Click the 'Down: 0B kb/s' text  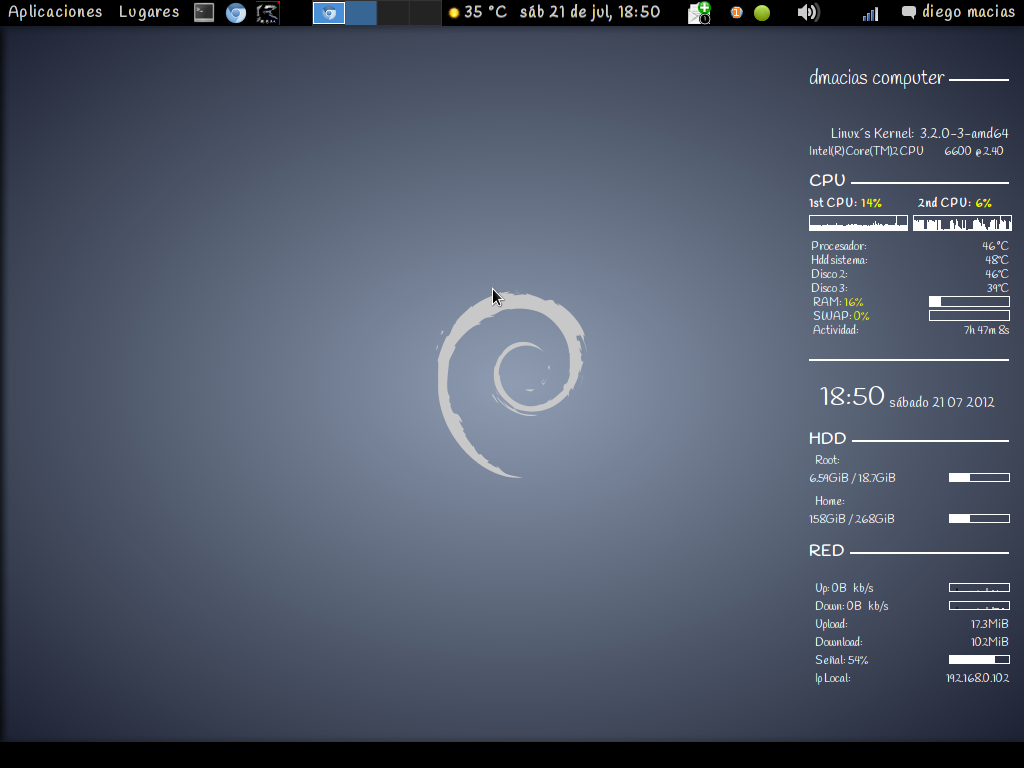tap(852, 606)
